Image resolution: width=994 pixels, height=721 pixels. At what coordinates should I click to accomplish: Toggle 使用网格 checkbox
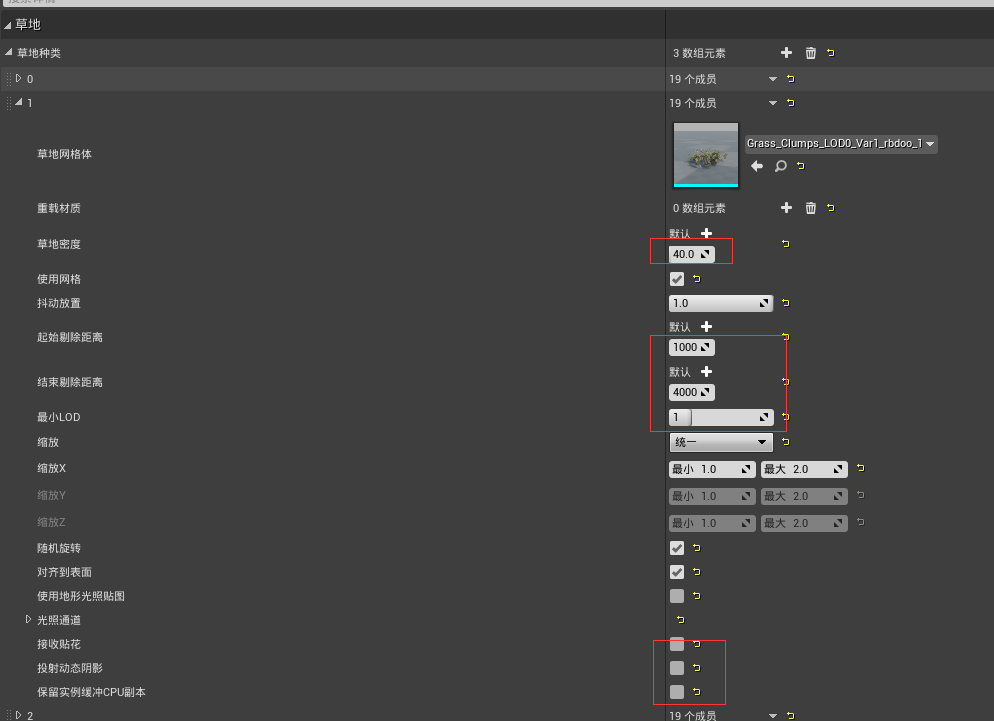pyautogui.click(x=677, y=279)
